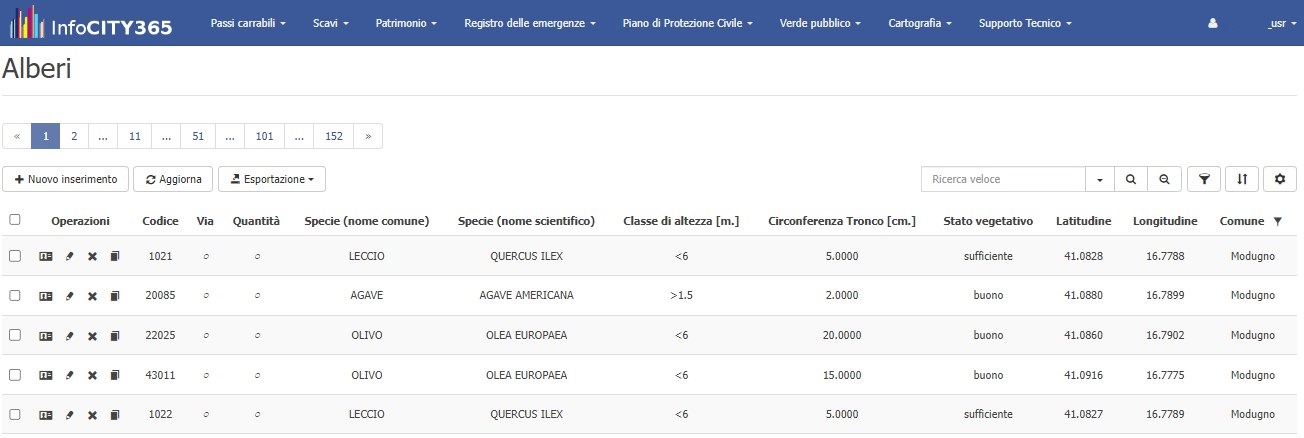The image size is (1304, 438).
Task: Open the sort order button
Action: [x=1242, y=179]
